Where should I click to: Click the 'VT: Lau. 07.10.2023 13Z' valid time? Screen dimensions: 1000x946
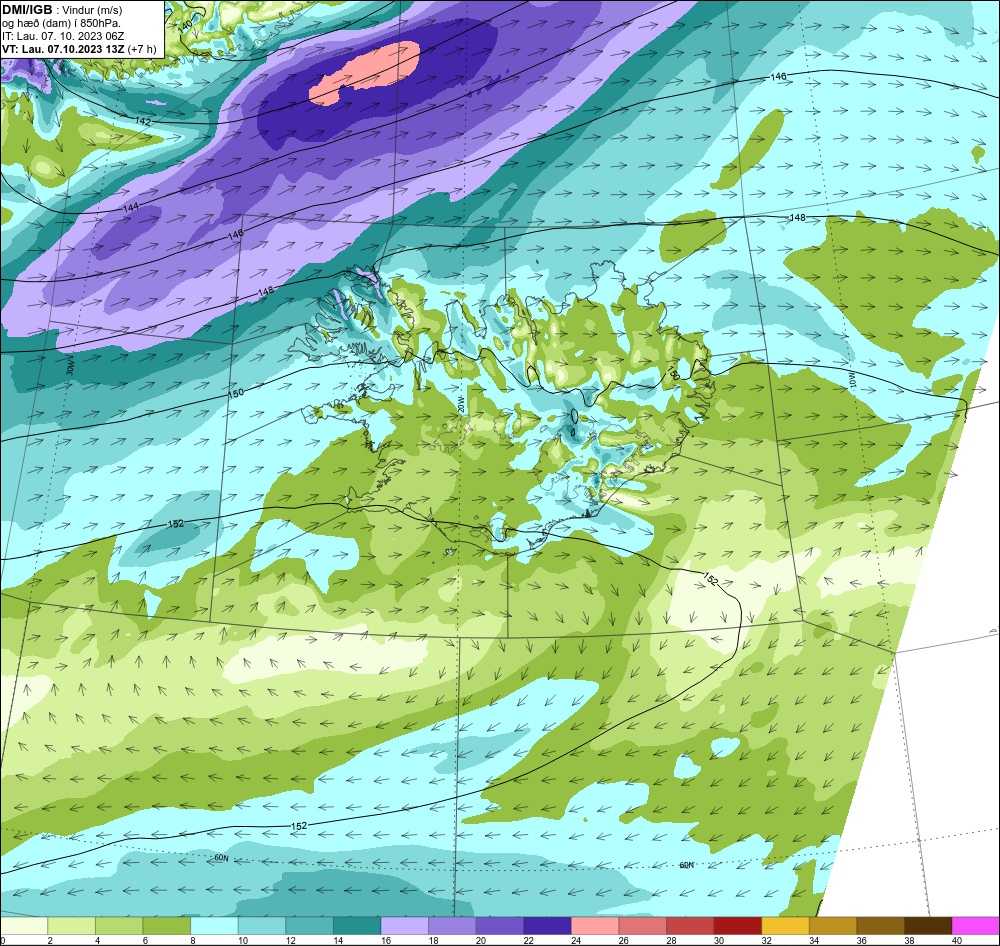(x=63, y=49)
